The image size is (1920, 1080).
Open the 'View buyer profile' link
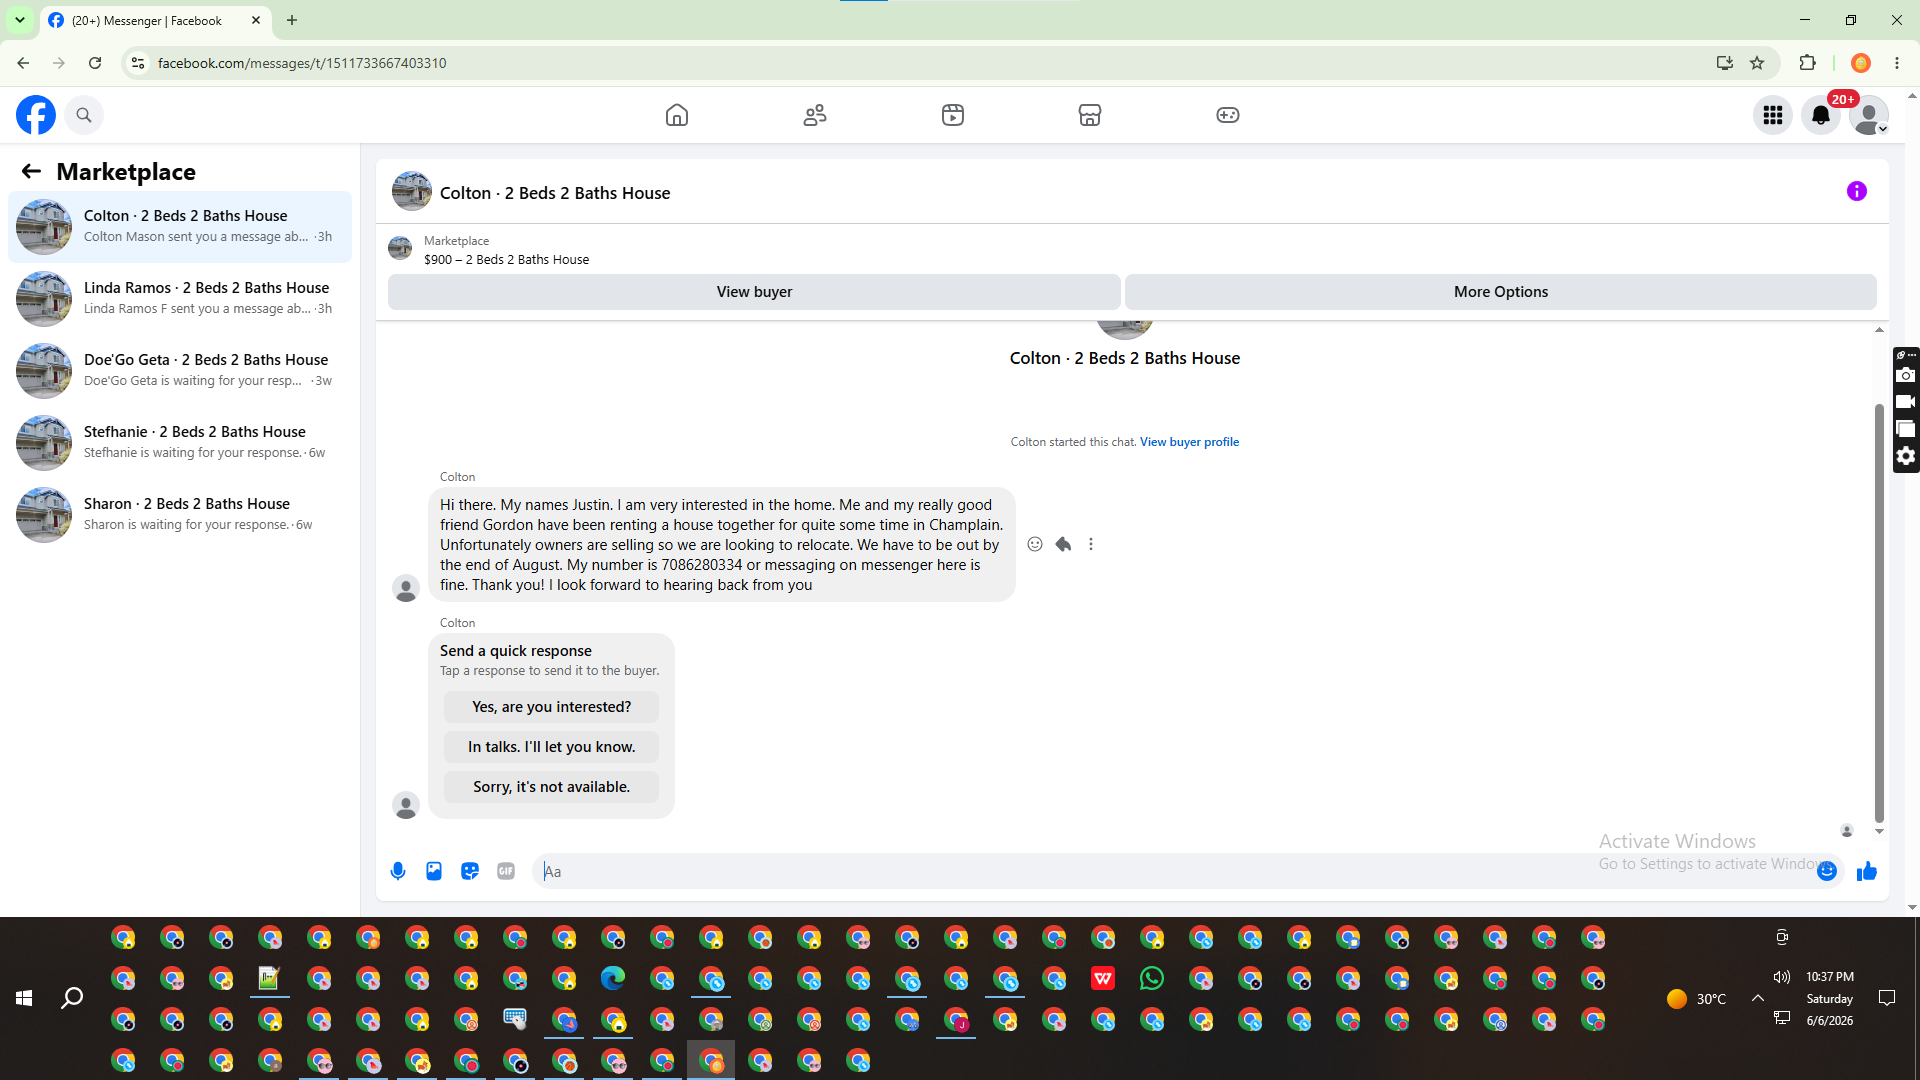tap(1189, 442)
